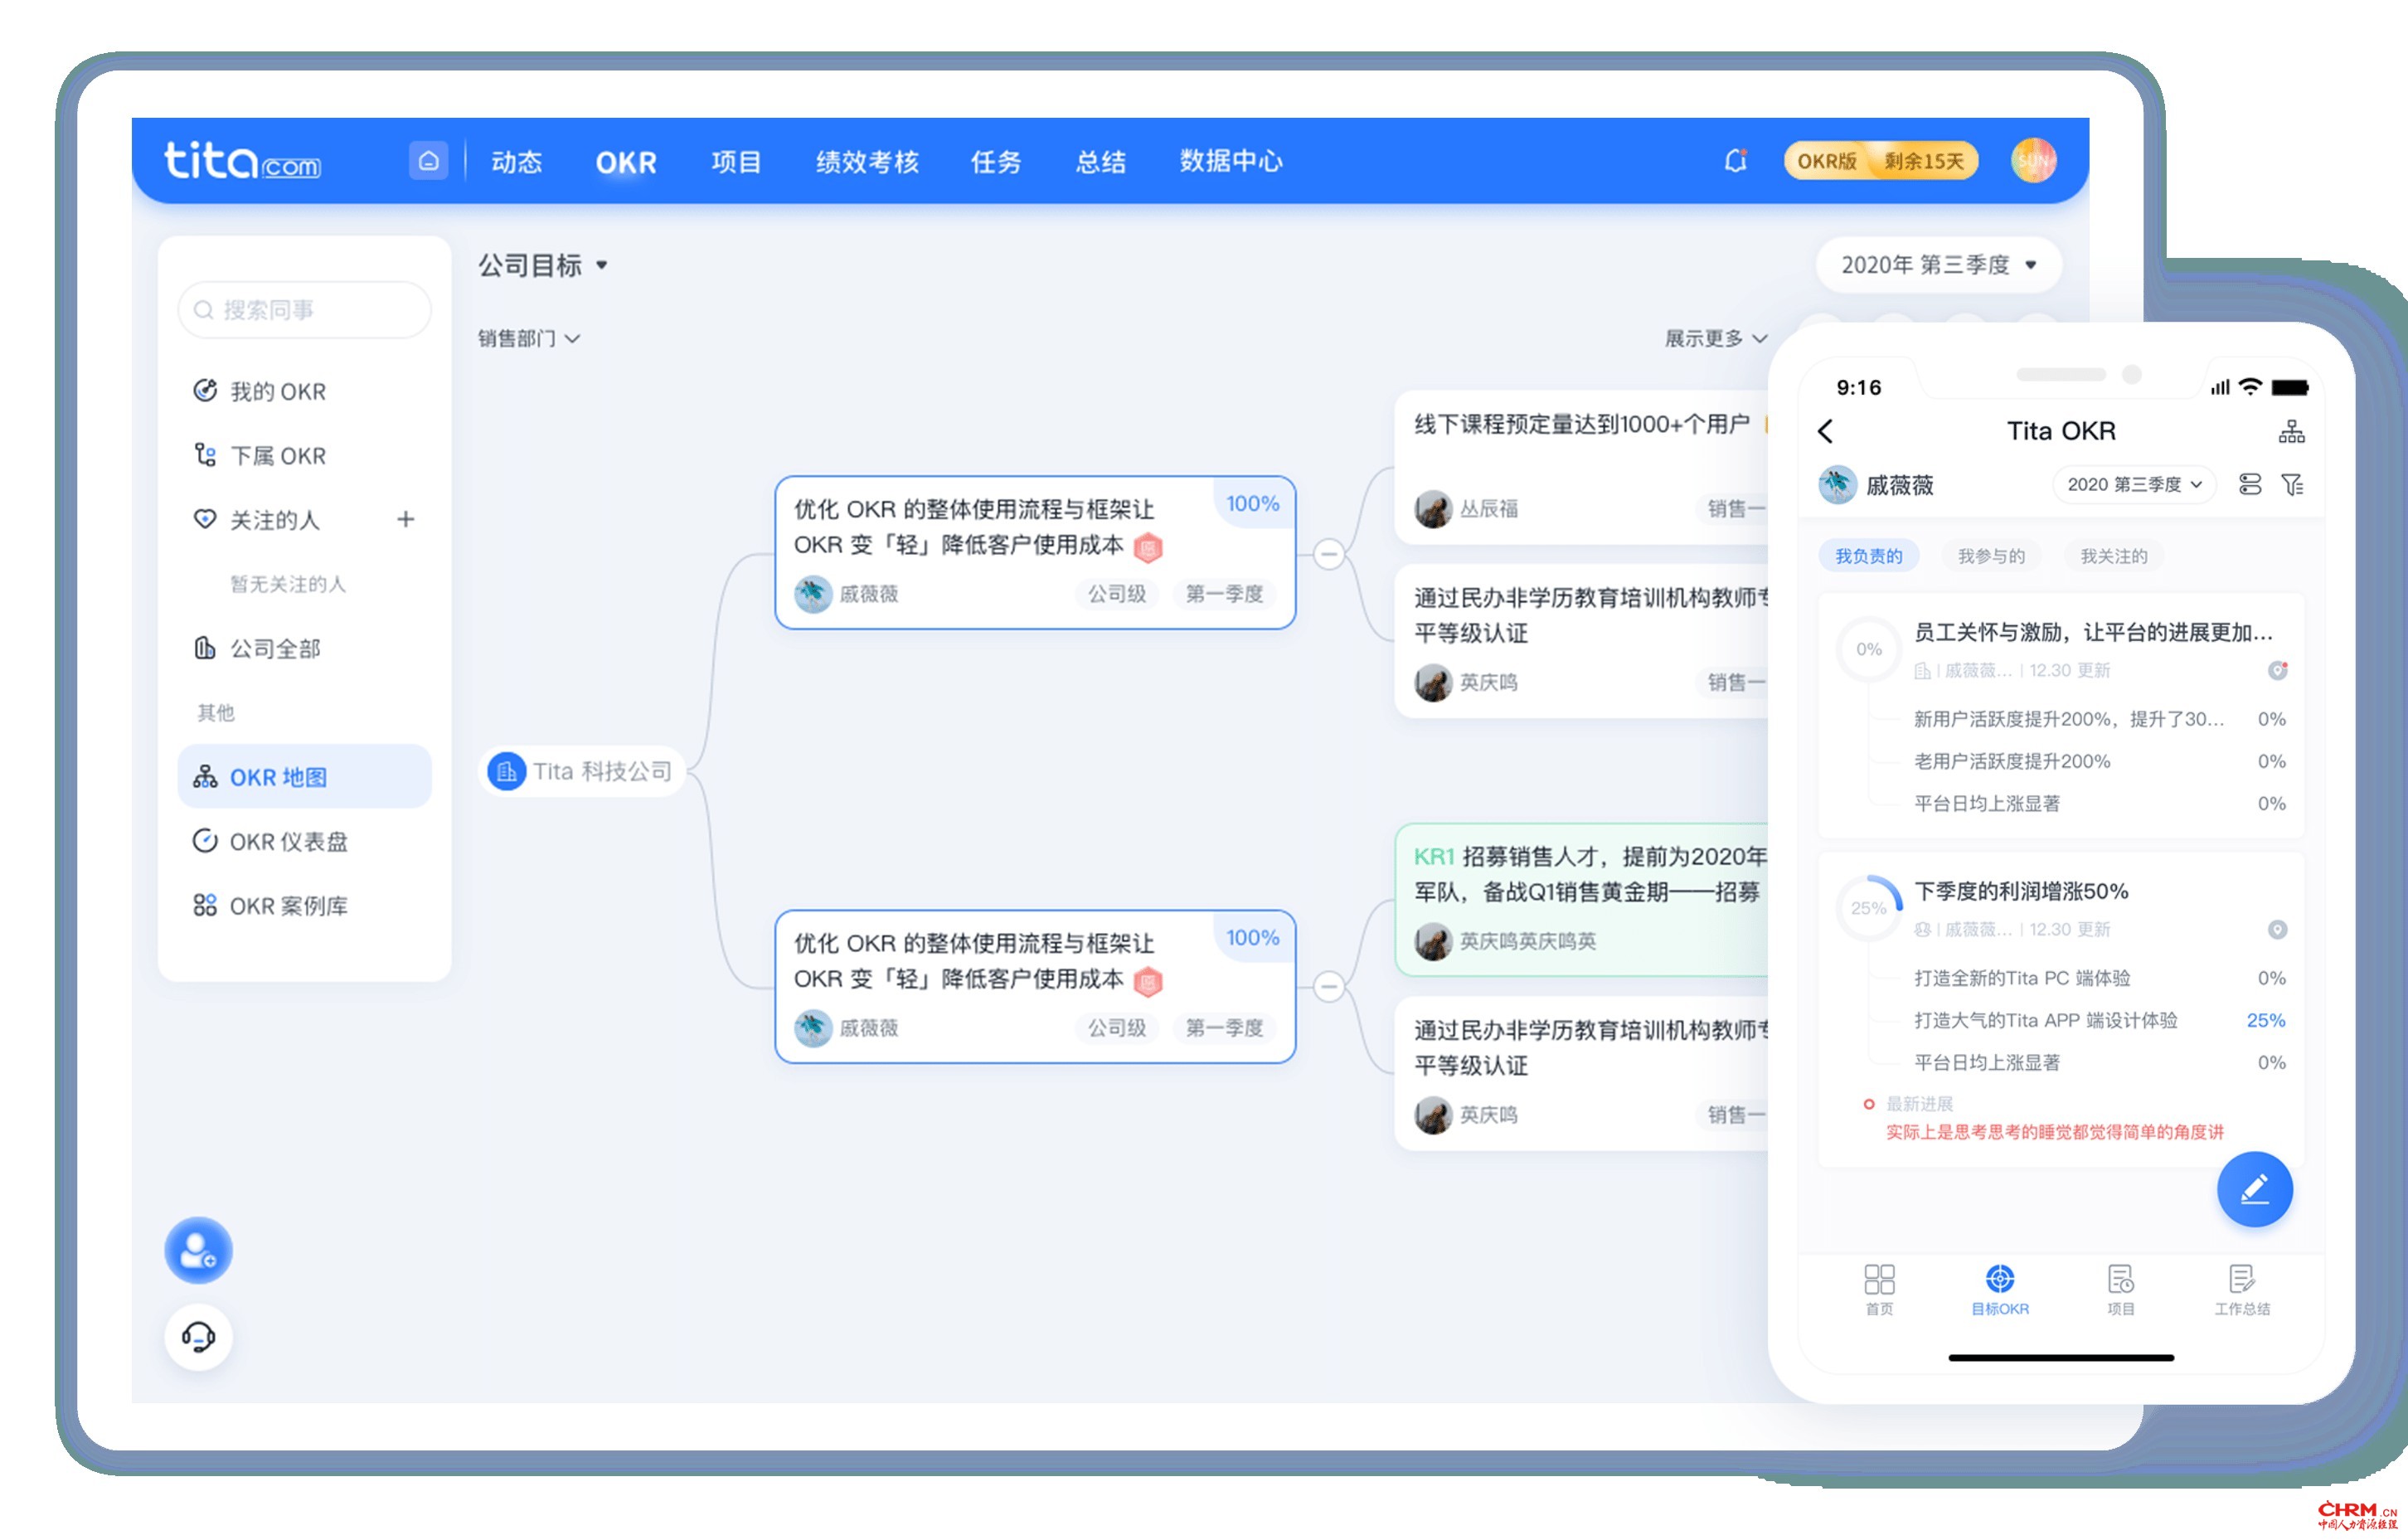The image size is (2408, 1540).
Task: Tap 老用户活跃度提升200% key result
Action: tap(2012, 762)
